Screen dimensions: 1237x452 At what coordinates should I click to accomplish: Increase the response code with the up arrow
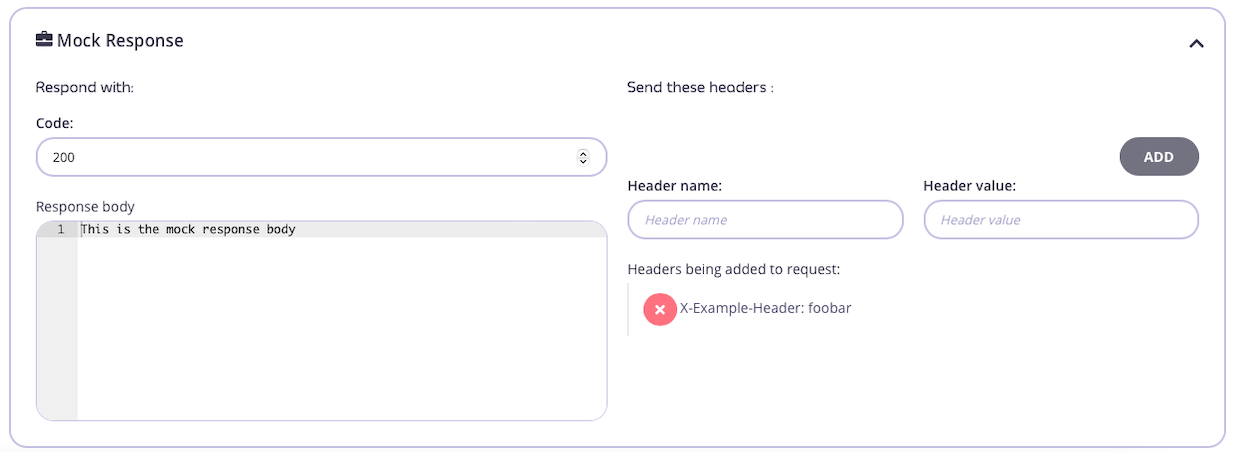[583, 153]
